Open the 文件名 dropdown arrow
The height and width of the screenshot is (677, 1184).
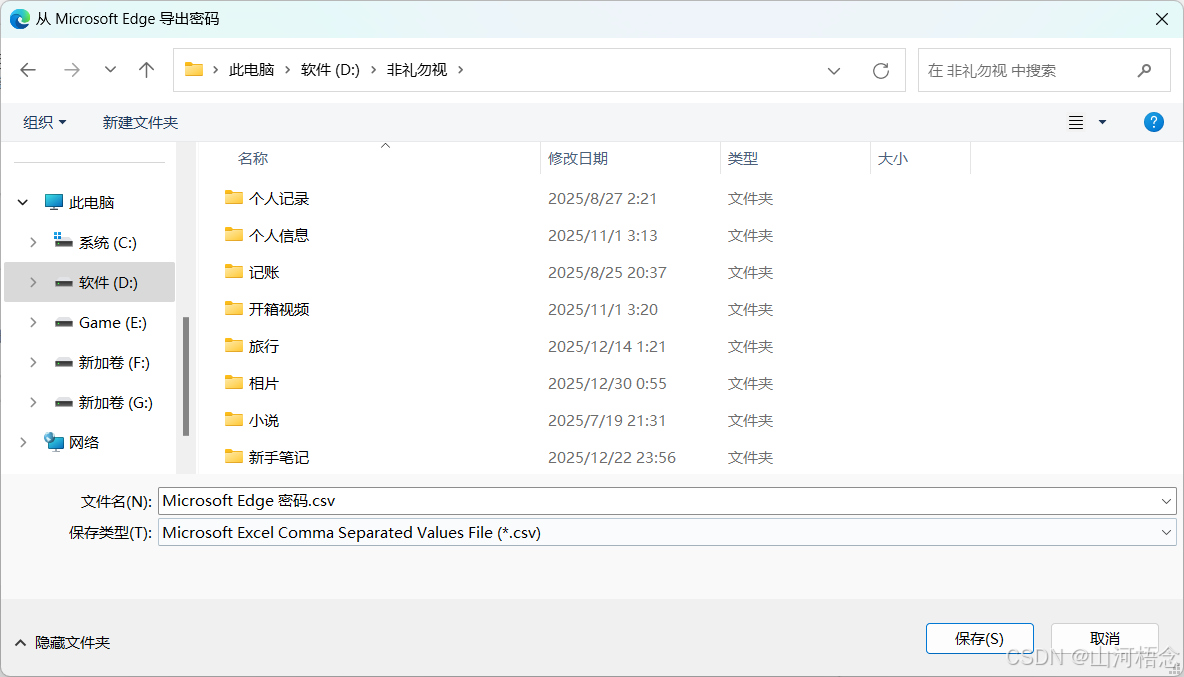point(1166,501)
